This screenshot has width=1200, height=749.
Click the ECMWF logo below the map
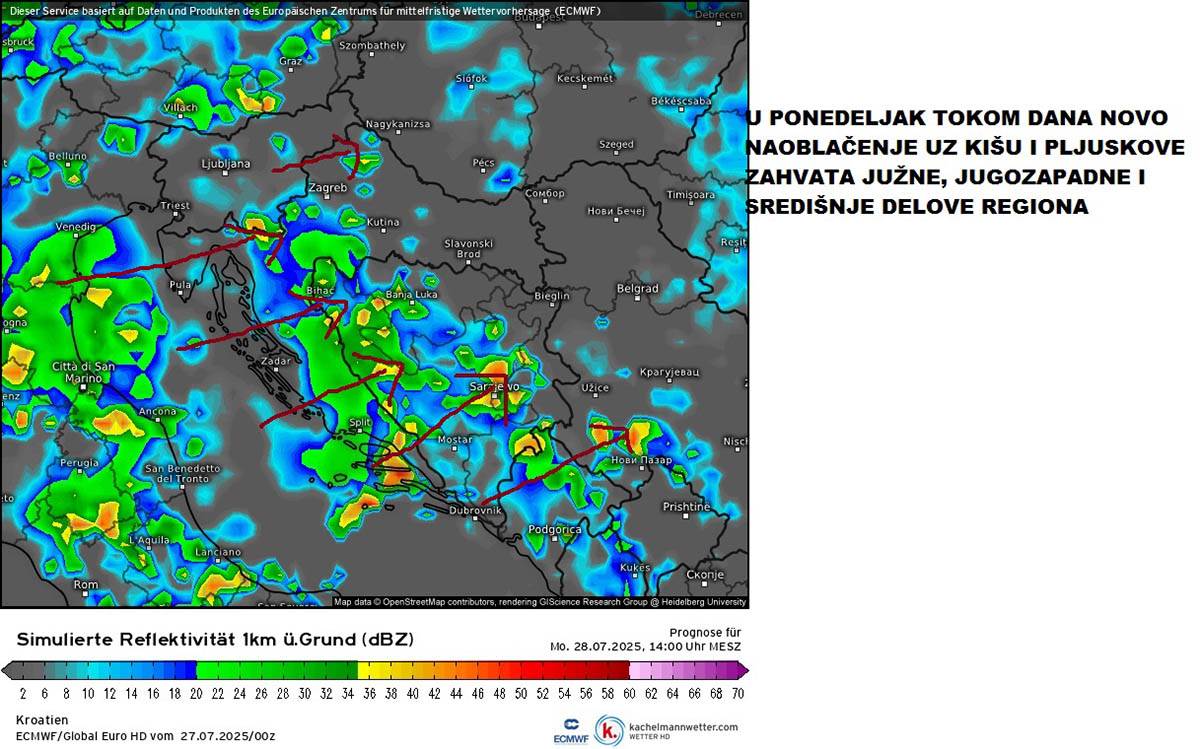pyautogui.click(x=570, y=730)
